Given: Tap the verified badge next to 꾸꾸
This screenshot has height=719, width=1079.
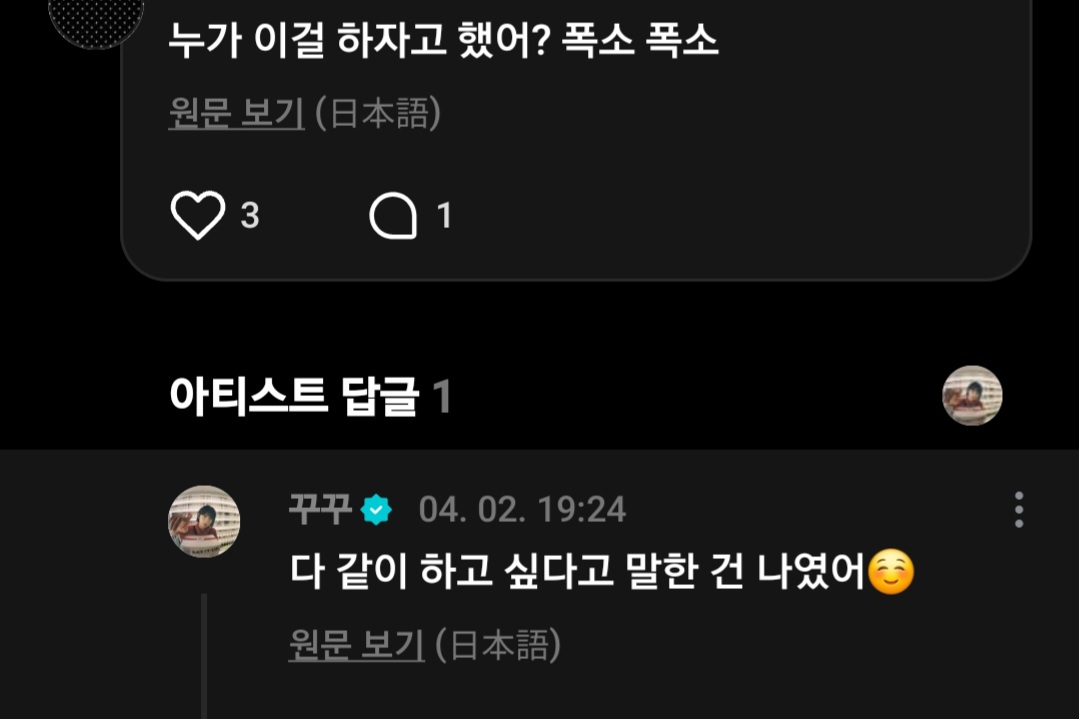Looking at the screenshot, I should click(x=376, y=510).
